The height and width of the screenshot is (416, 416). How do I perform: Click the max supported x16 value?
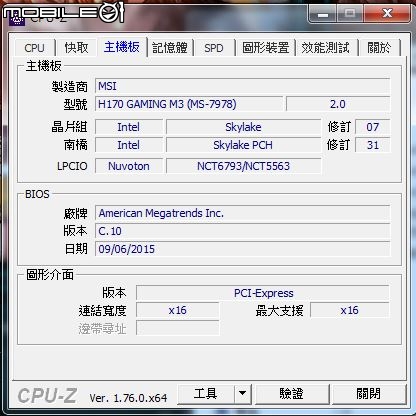coord(349,310)
